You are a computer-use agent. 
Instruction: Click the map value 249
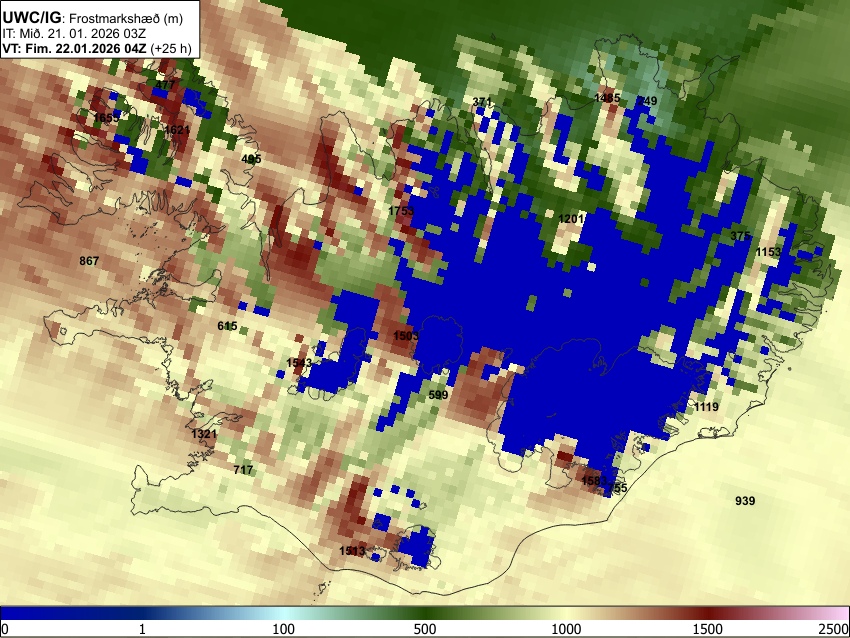647,101
